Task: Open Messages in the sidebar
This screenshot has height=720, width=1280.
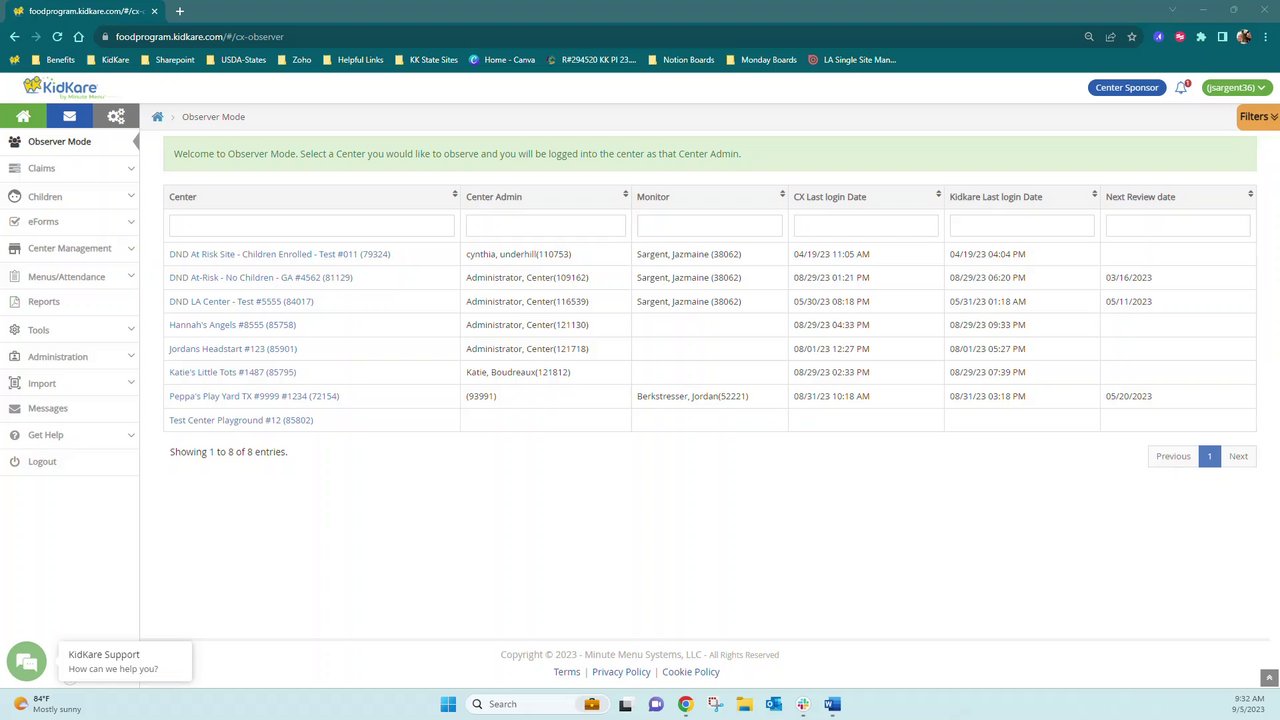Action: pyautogui.click(x=70, y=409)
